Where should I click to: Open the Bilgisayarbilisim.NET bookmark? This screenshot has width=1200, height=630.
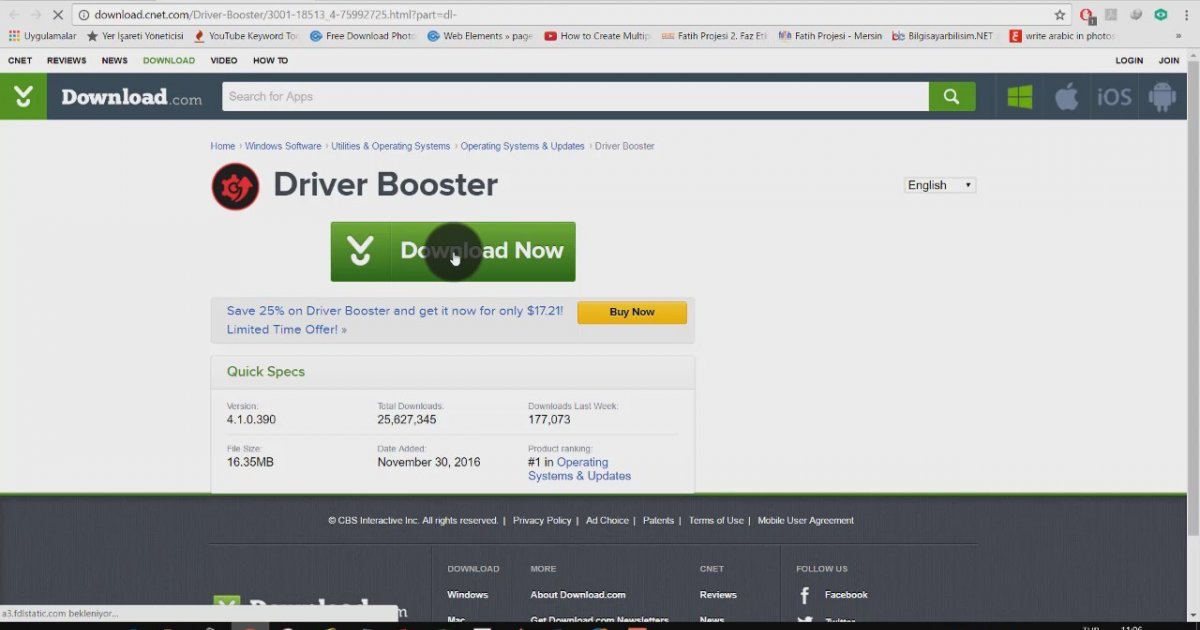(x=945, y=36)
